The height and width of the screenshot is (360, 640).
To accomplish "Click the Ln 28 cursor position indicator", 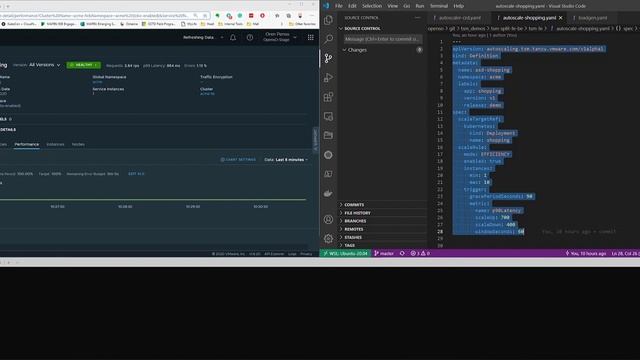I will pyautogui.click(x=625, y=253).
